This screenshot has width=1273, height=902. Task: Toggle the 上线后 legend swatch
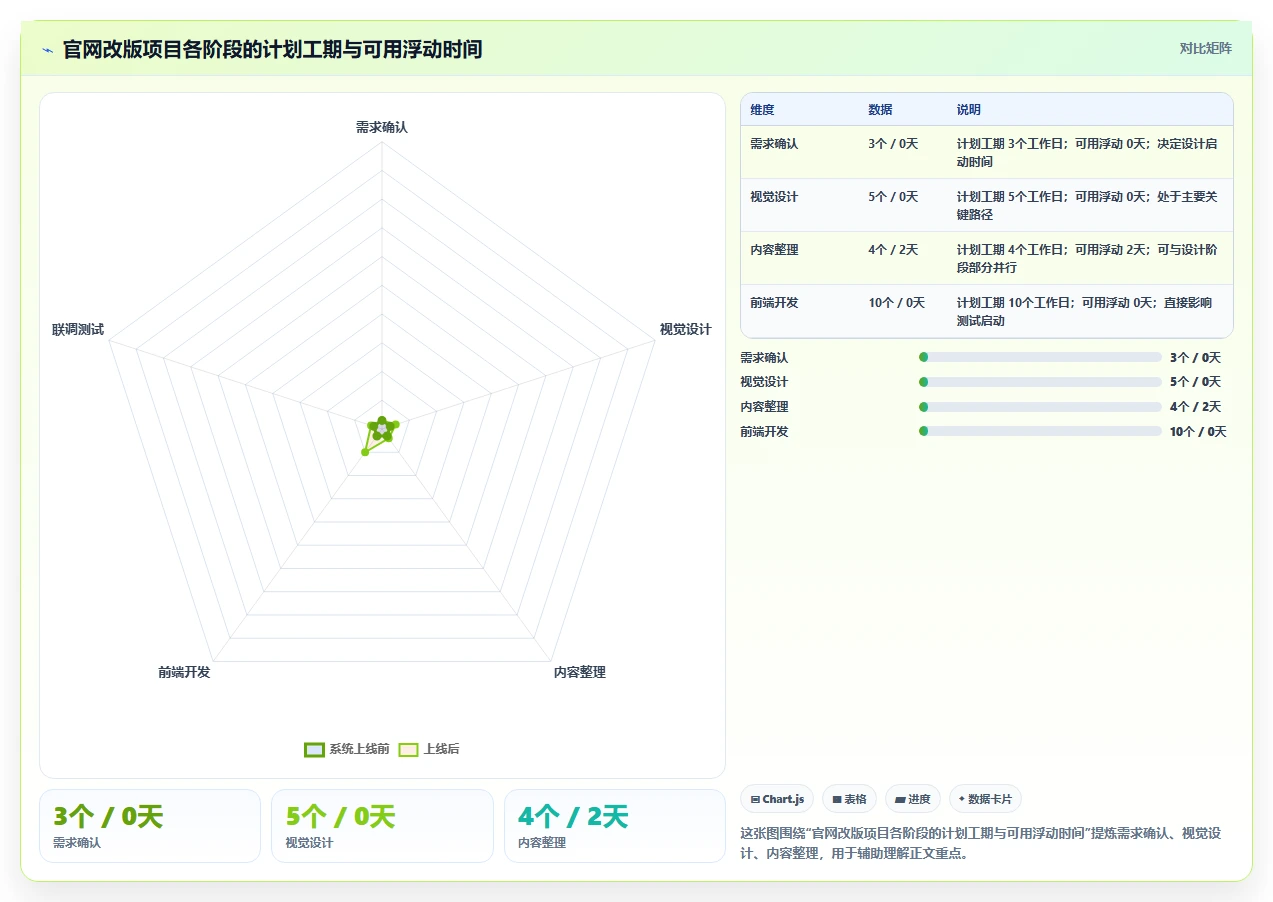(408, 749)
